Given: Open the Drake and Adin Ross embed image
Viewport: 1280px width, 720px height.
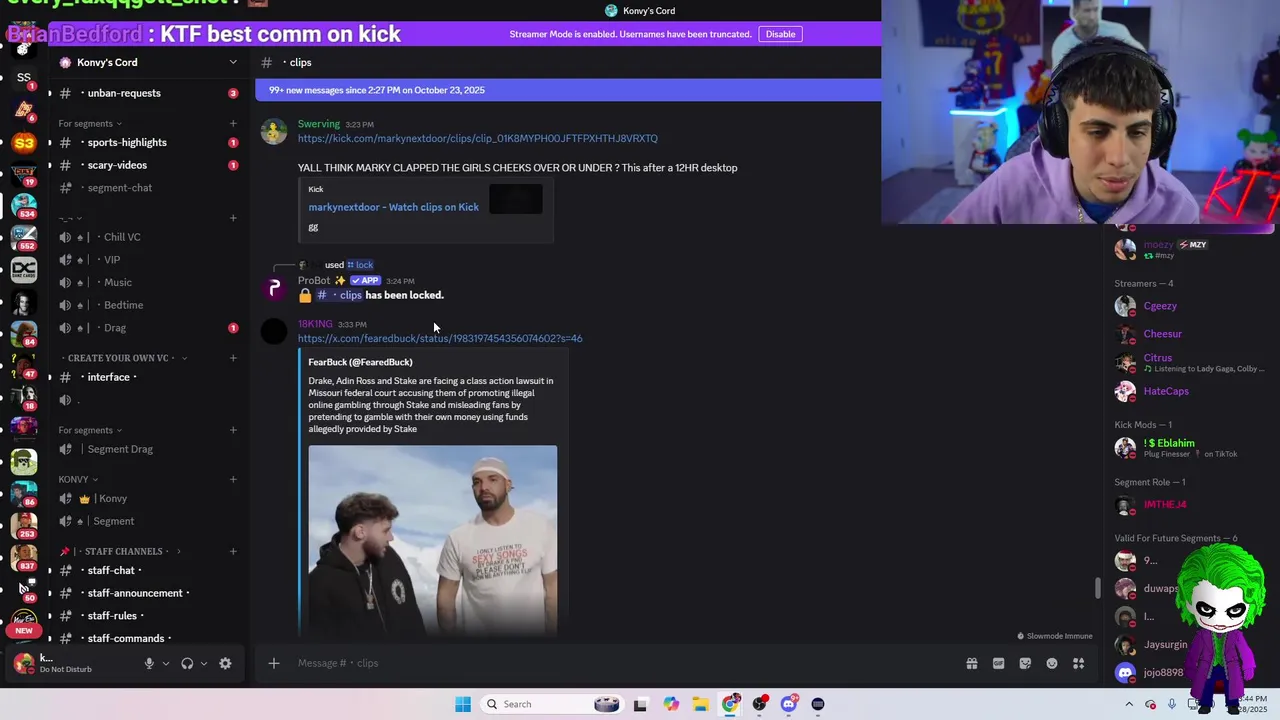Looking at the screenshot, I should pyautogui.click(x=432, y=540).
